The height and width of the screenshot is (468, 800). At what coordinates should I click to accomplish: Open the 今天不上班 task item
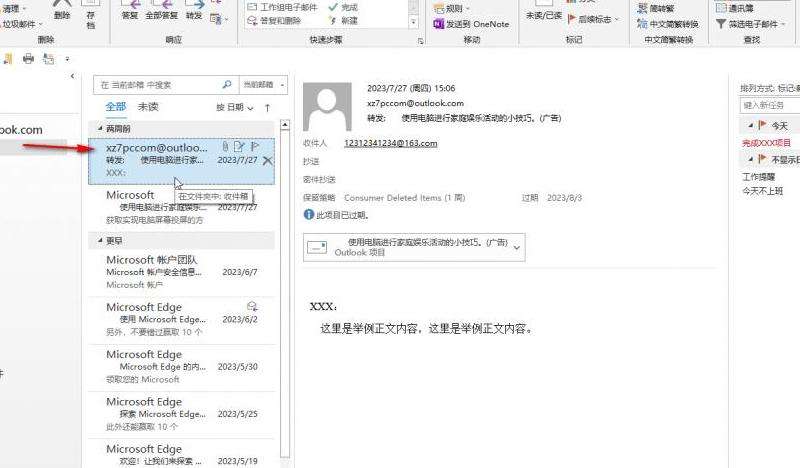coord(763,191)
